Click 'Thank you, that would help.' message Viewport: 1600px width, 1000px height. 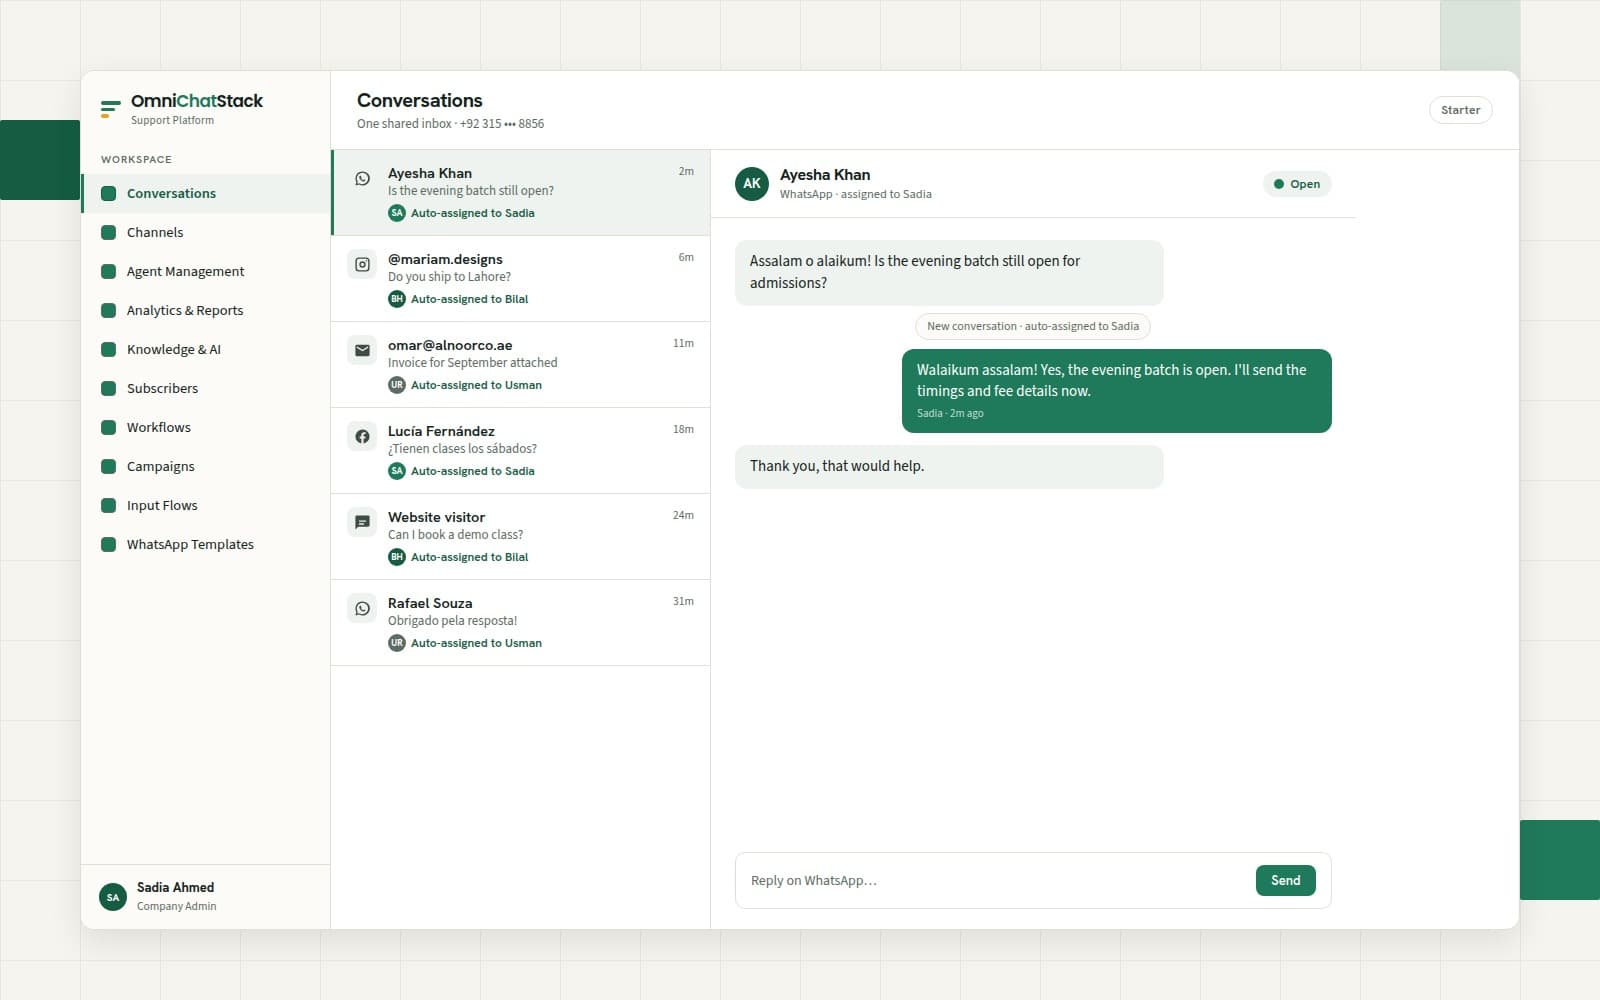click(949, 467)
